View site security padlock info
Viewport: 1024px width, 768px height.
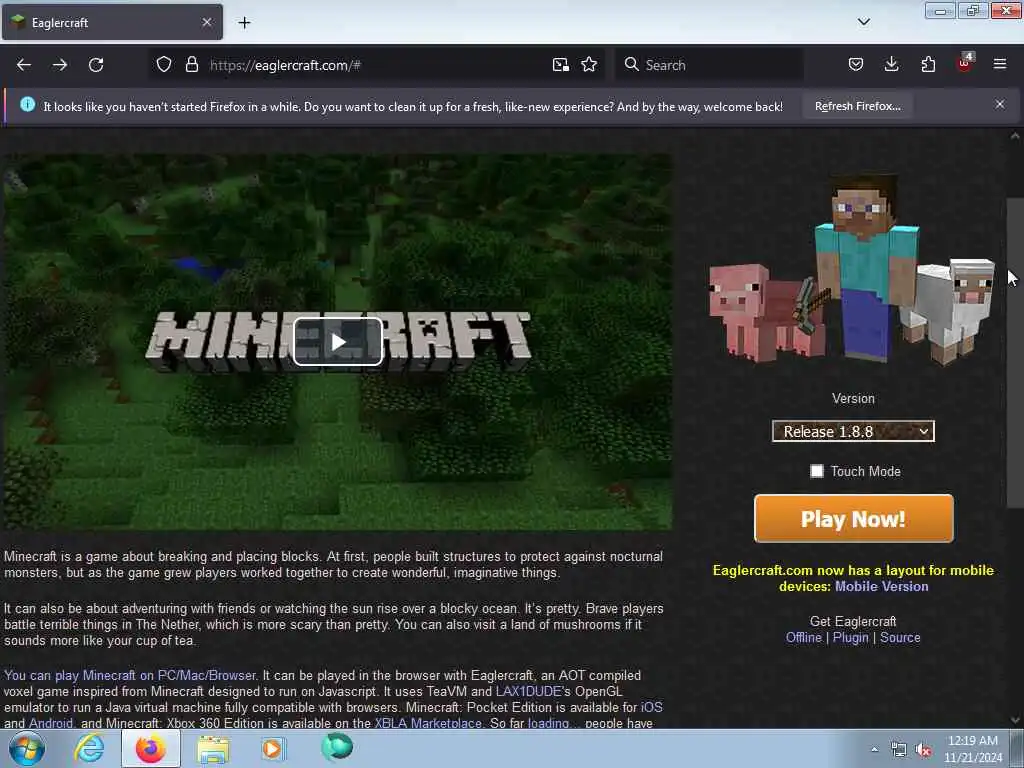191,65
